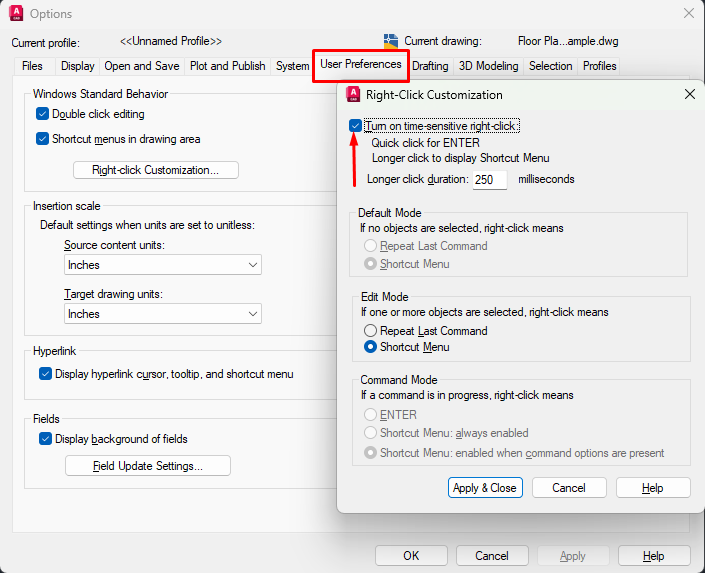Open Help in Right-Click Customization dialog

653,488
